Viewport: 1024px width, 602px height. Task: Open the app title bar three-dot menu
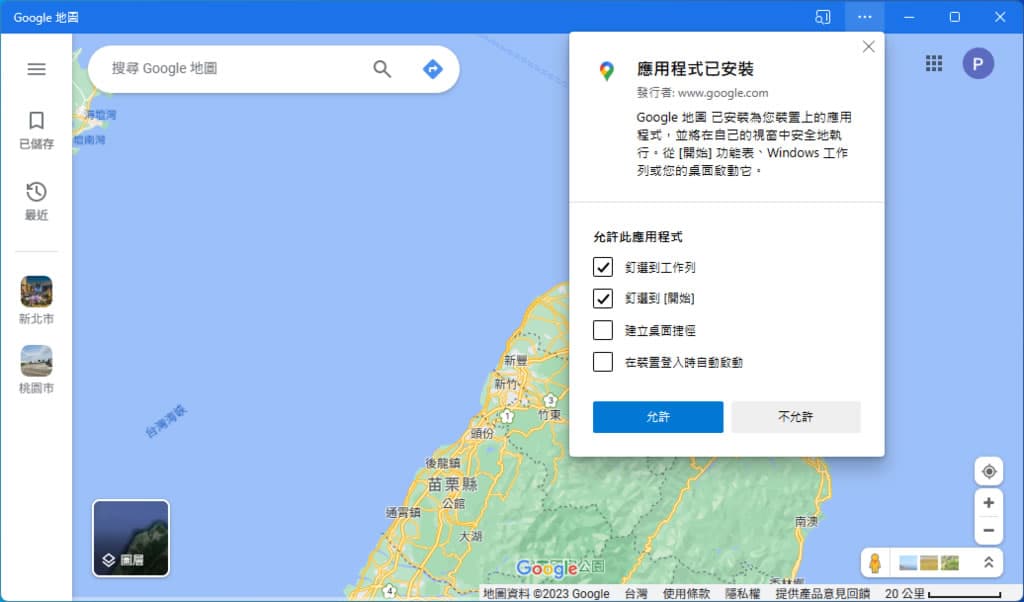tap(864, 17)
